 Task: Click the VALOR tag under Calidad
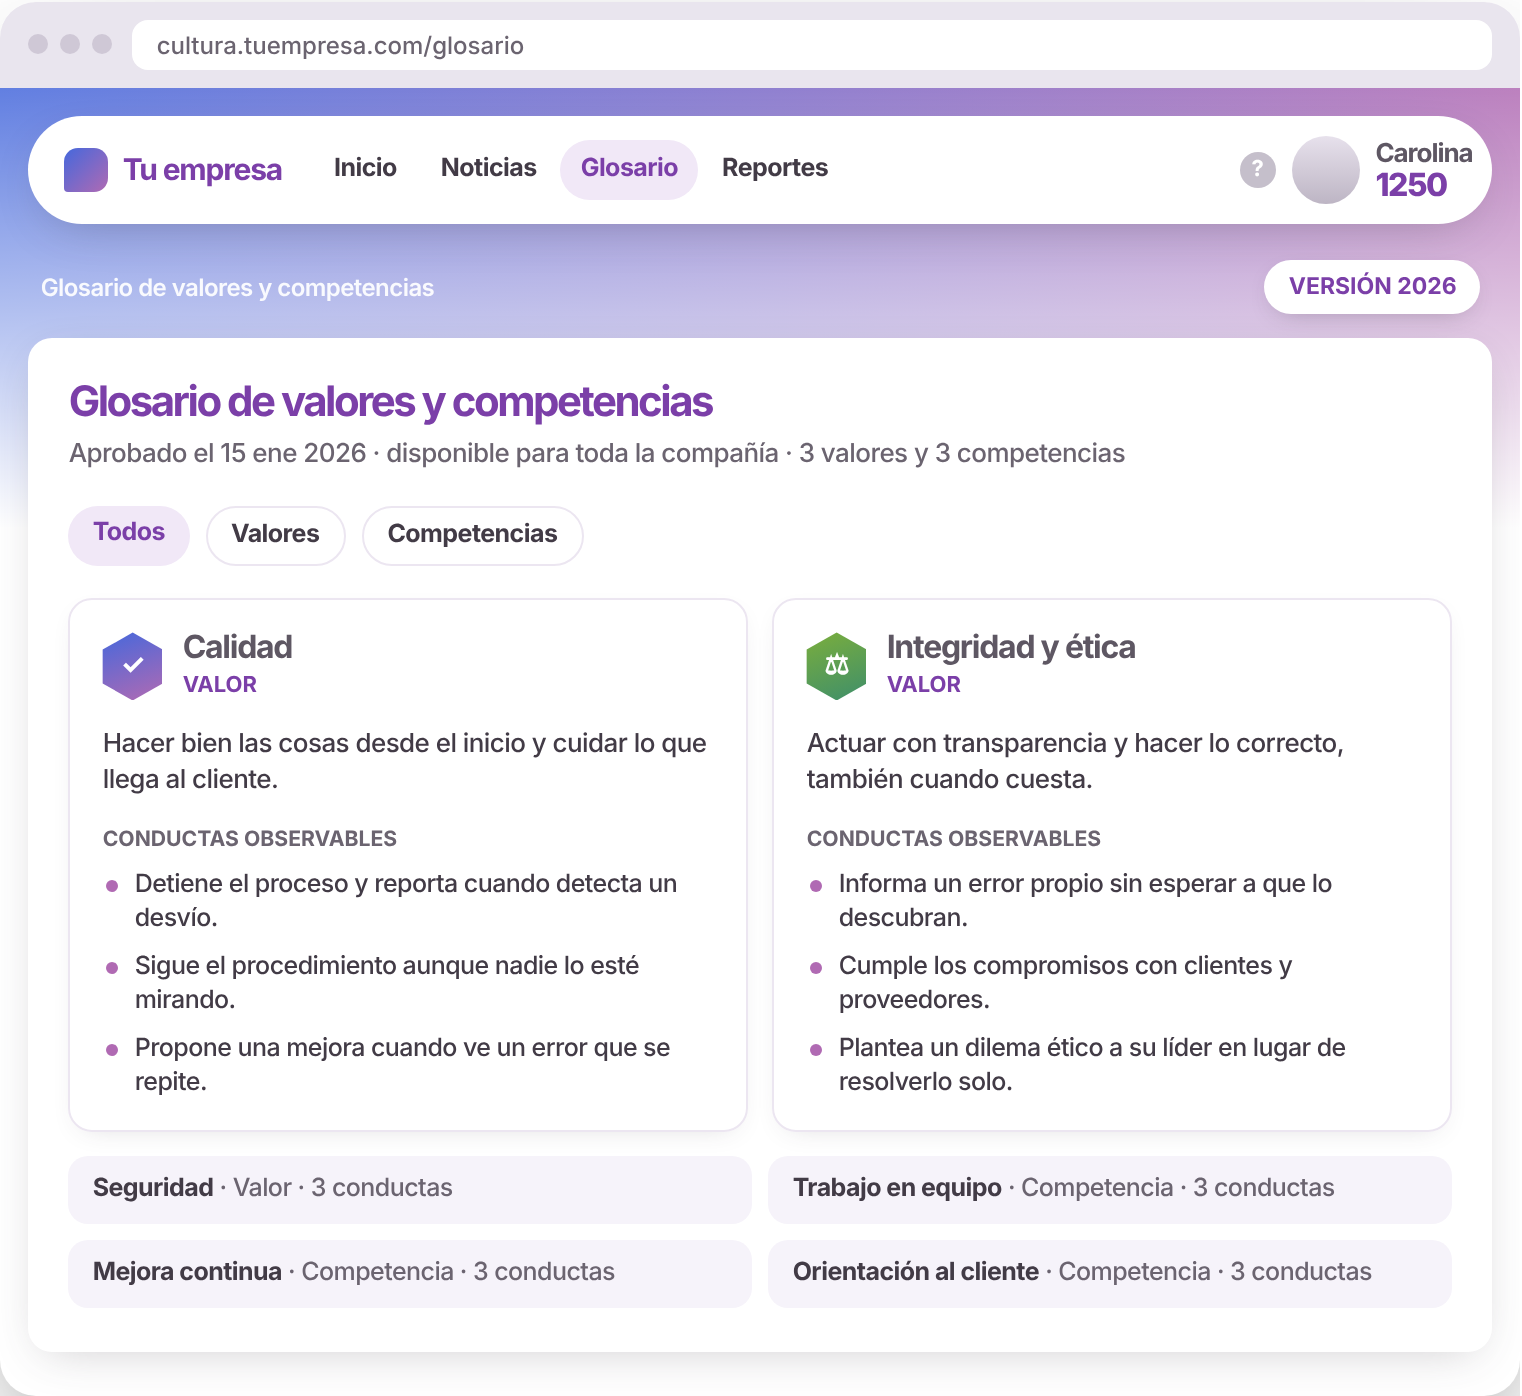[x=220, y=685]
